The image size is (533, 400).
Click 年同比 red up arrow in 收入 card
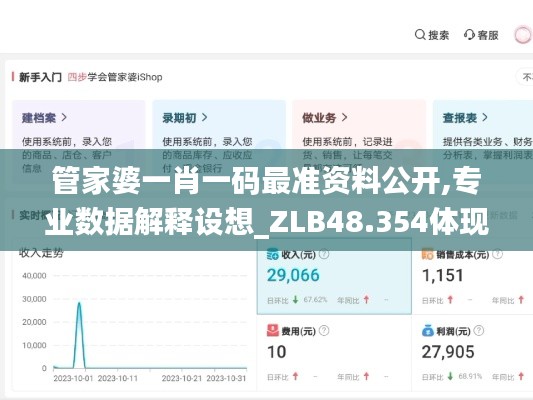(366, 300)
